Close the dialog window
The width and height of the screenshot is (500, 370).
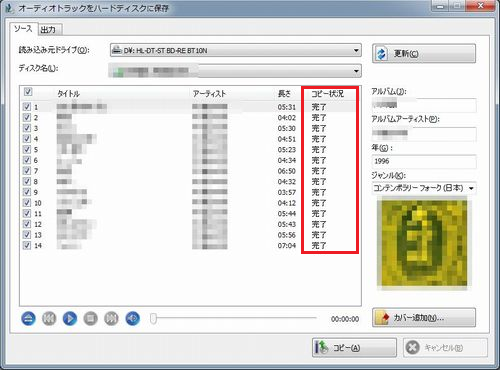click(480, 6)
